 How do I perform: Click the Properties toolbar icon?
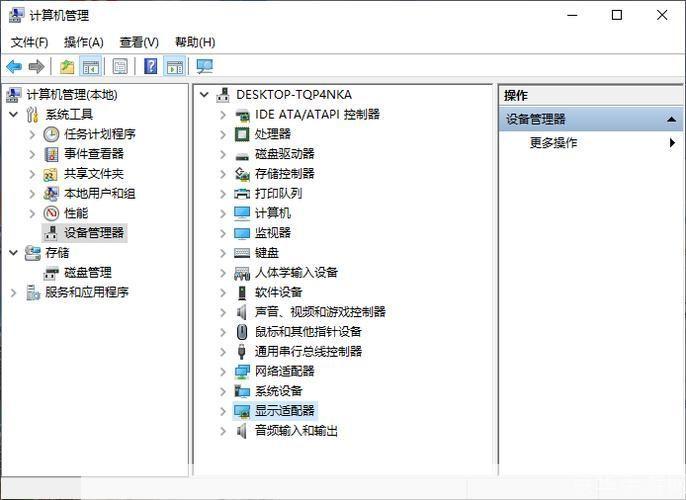coord(120,66)
